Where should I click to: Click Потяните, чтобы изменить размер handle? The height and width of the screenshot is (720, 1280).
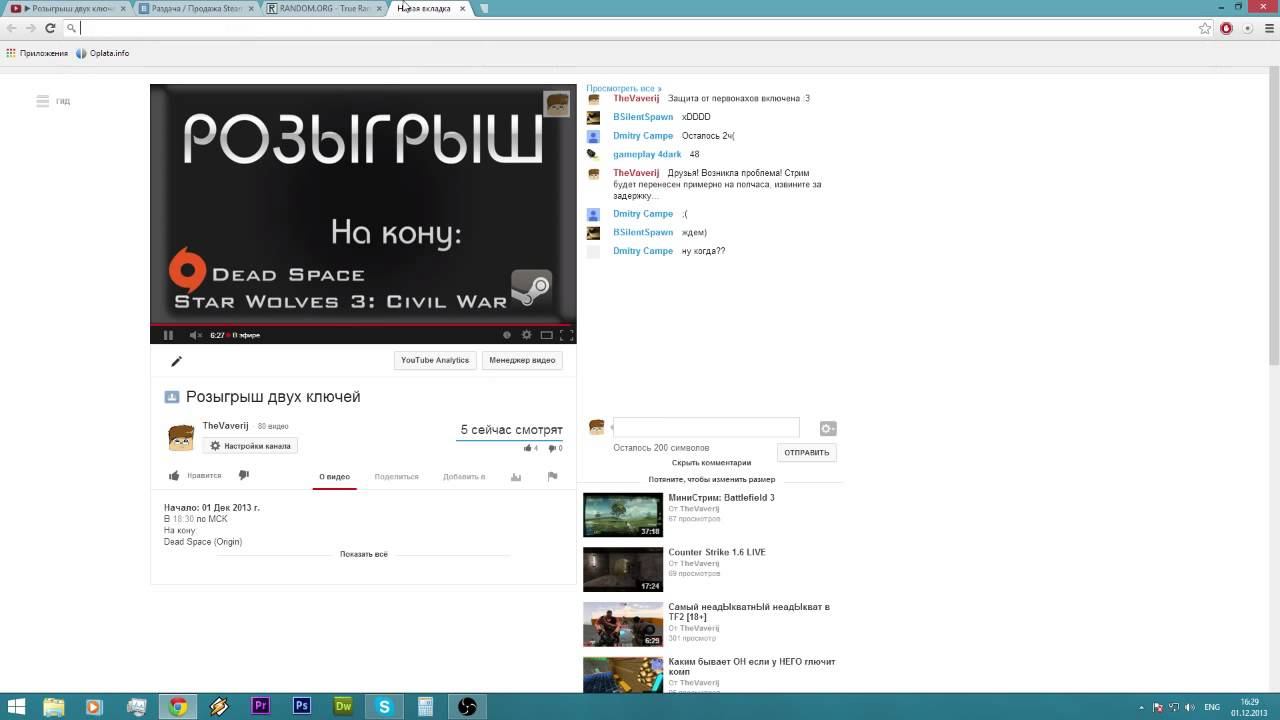(x=711, y=480)
